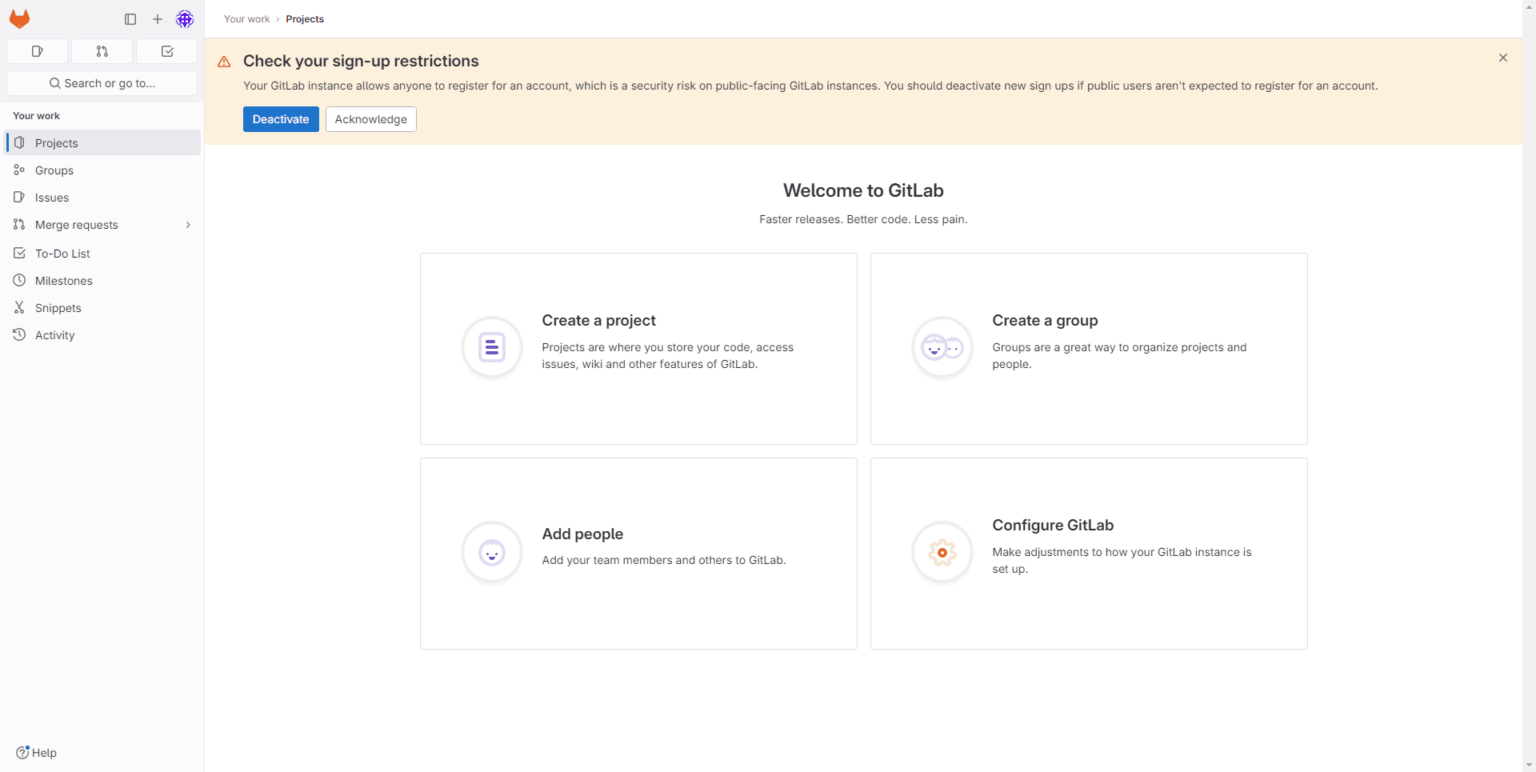Screen dimensions: 1536x772
Task: Open Snippets in the sidebar
Action: pos(103,308)
